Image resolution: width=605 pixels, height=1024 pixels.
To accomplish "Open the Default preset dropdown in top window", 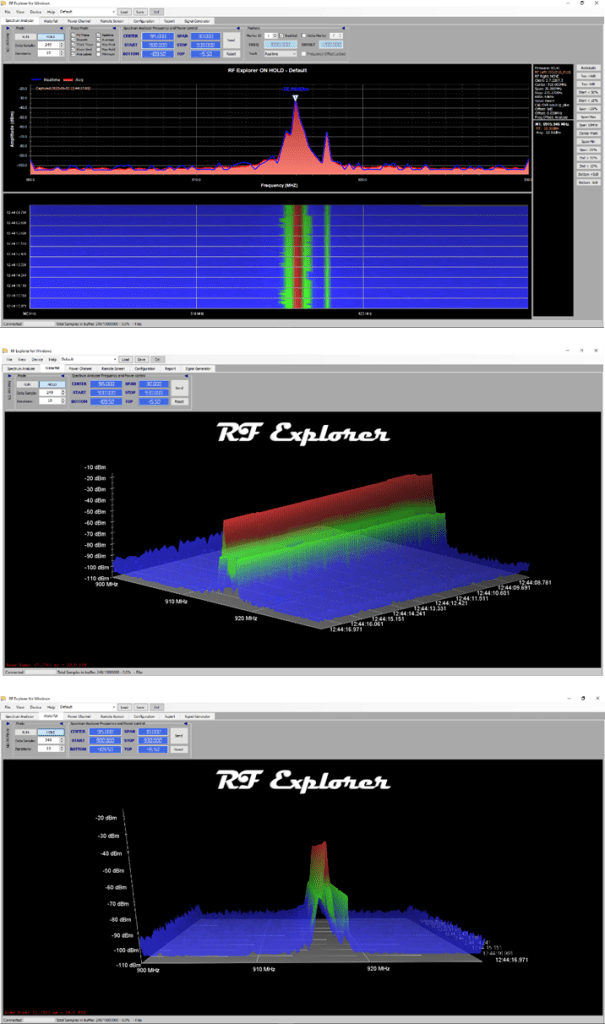I will 88,11.
